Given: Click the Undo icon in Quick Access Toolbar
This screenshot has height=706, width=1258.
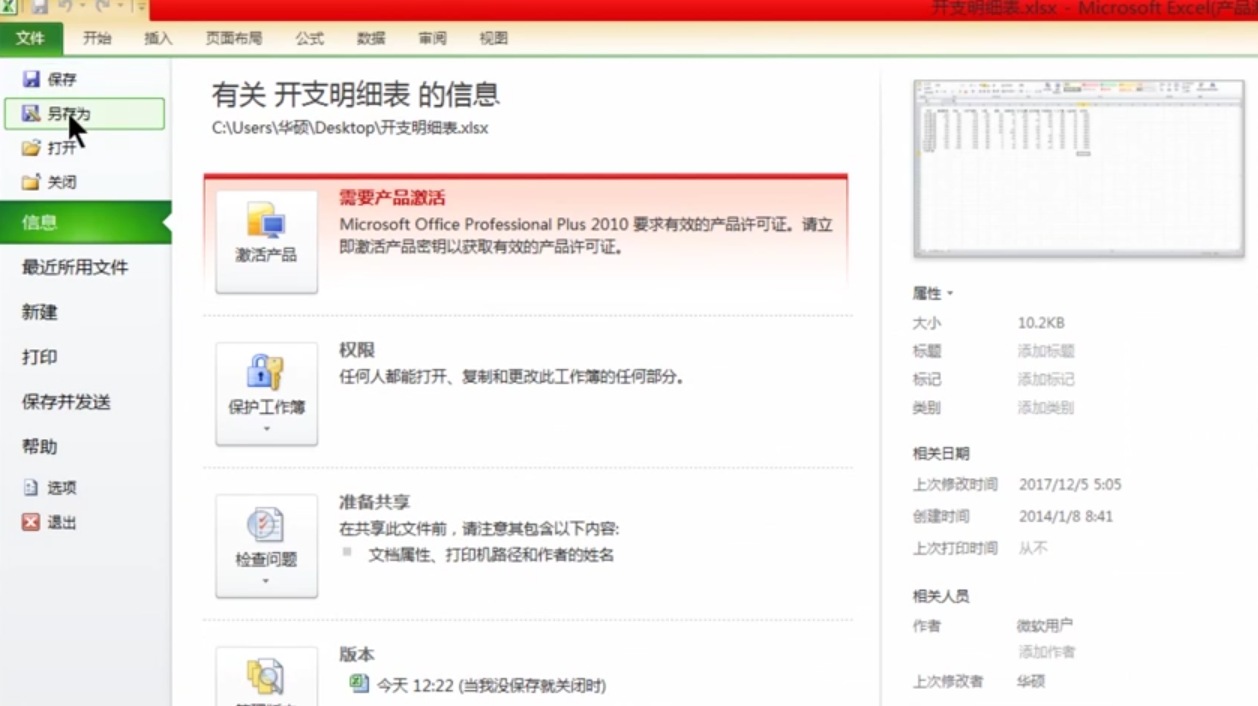Looking at the screenshot, I should click(67, 8).
